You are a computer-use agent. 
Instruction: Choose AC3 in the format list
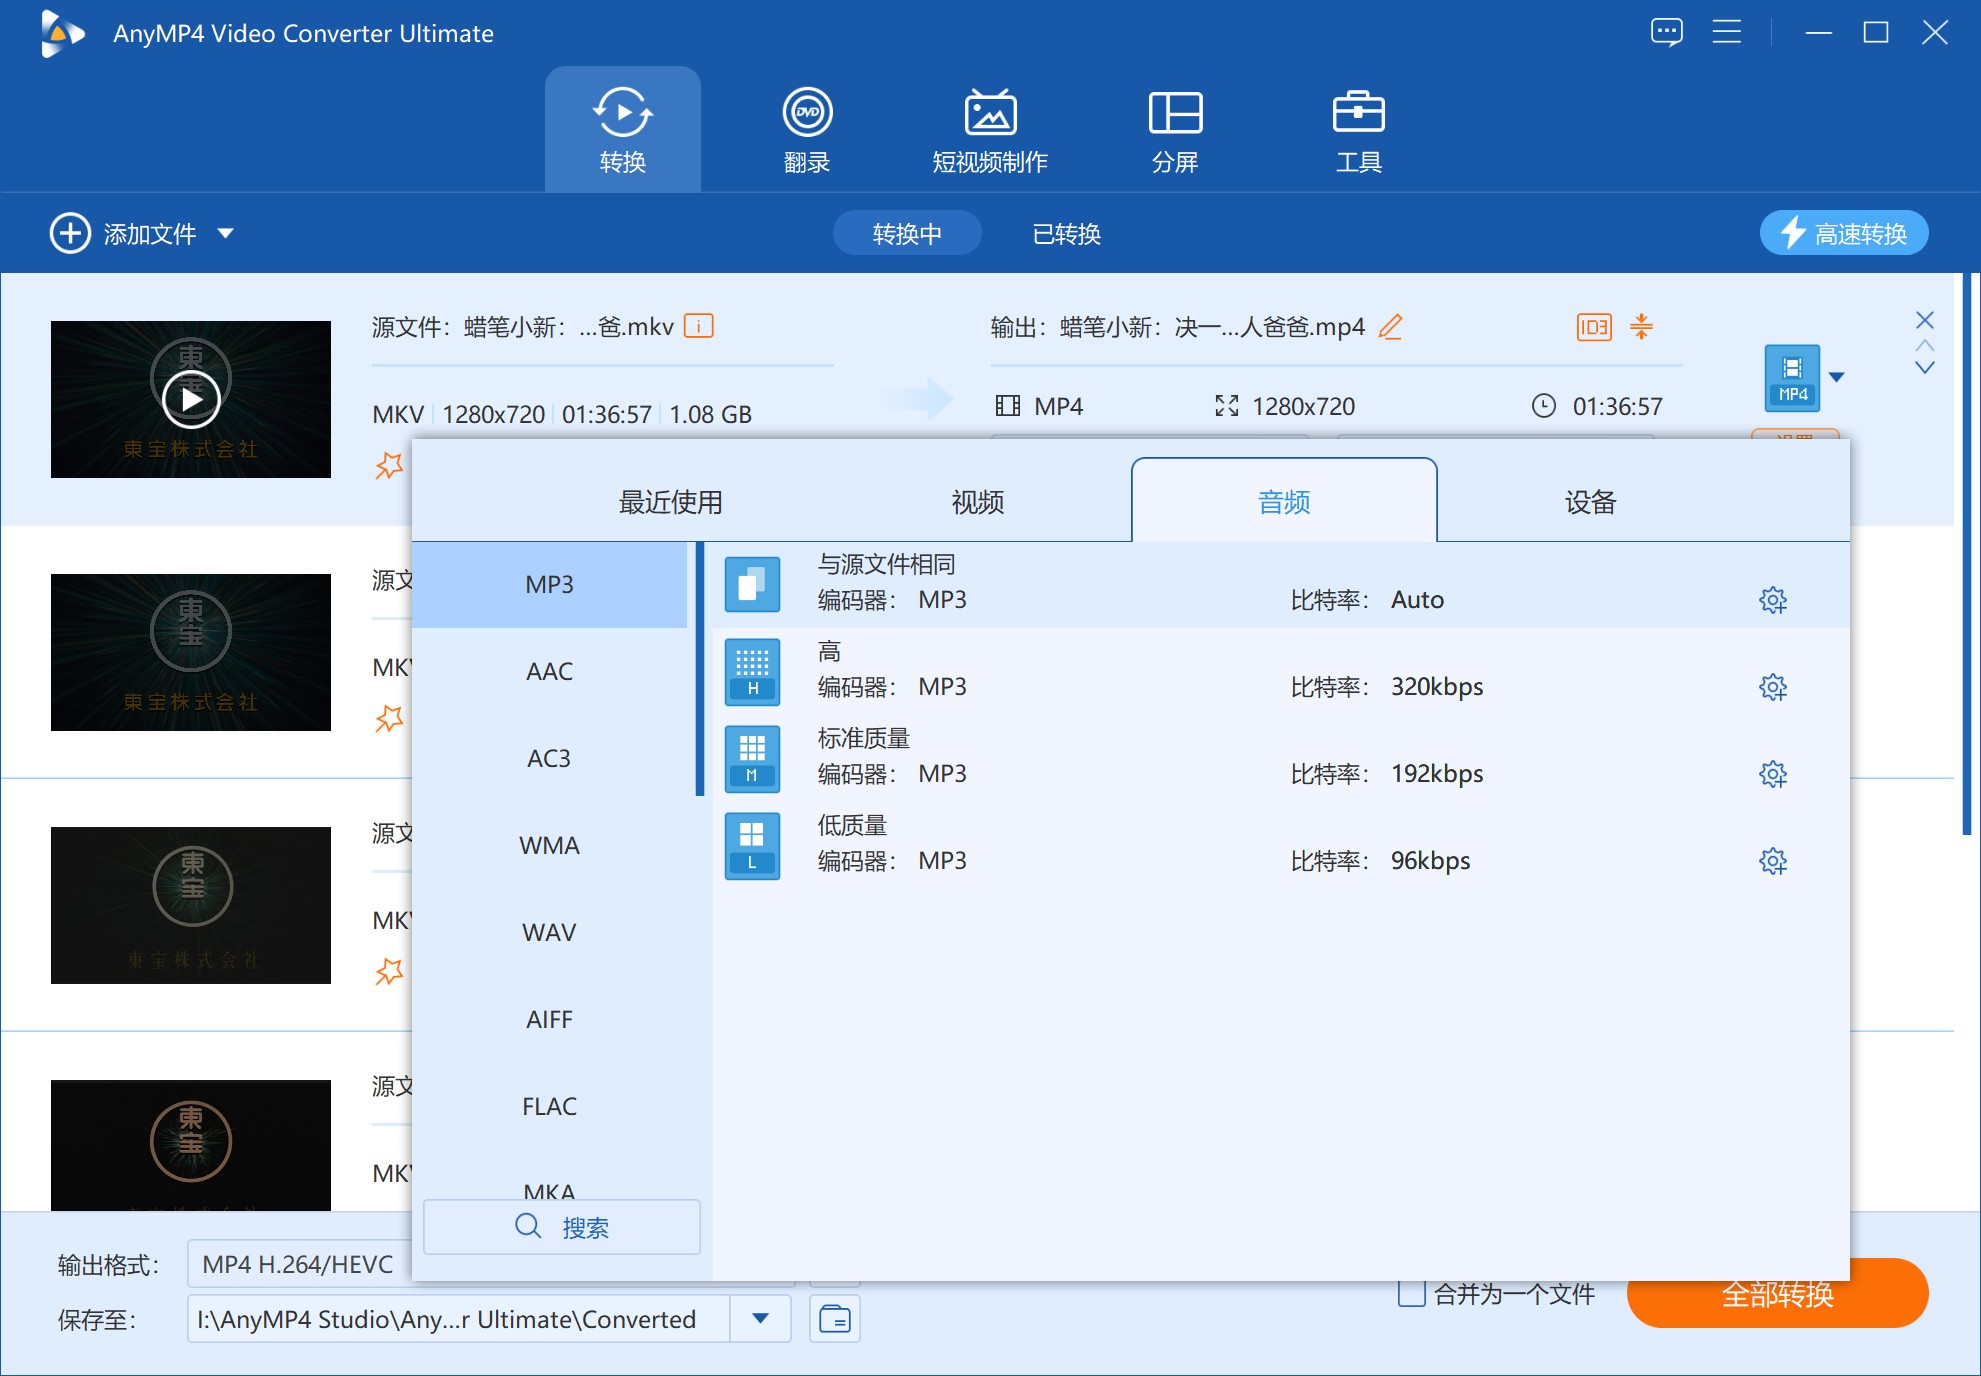[549, 758]
